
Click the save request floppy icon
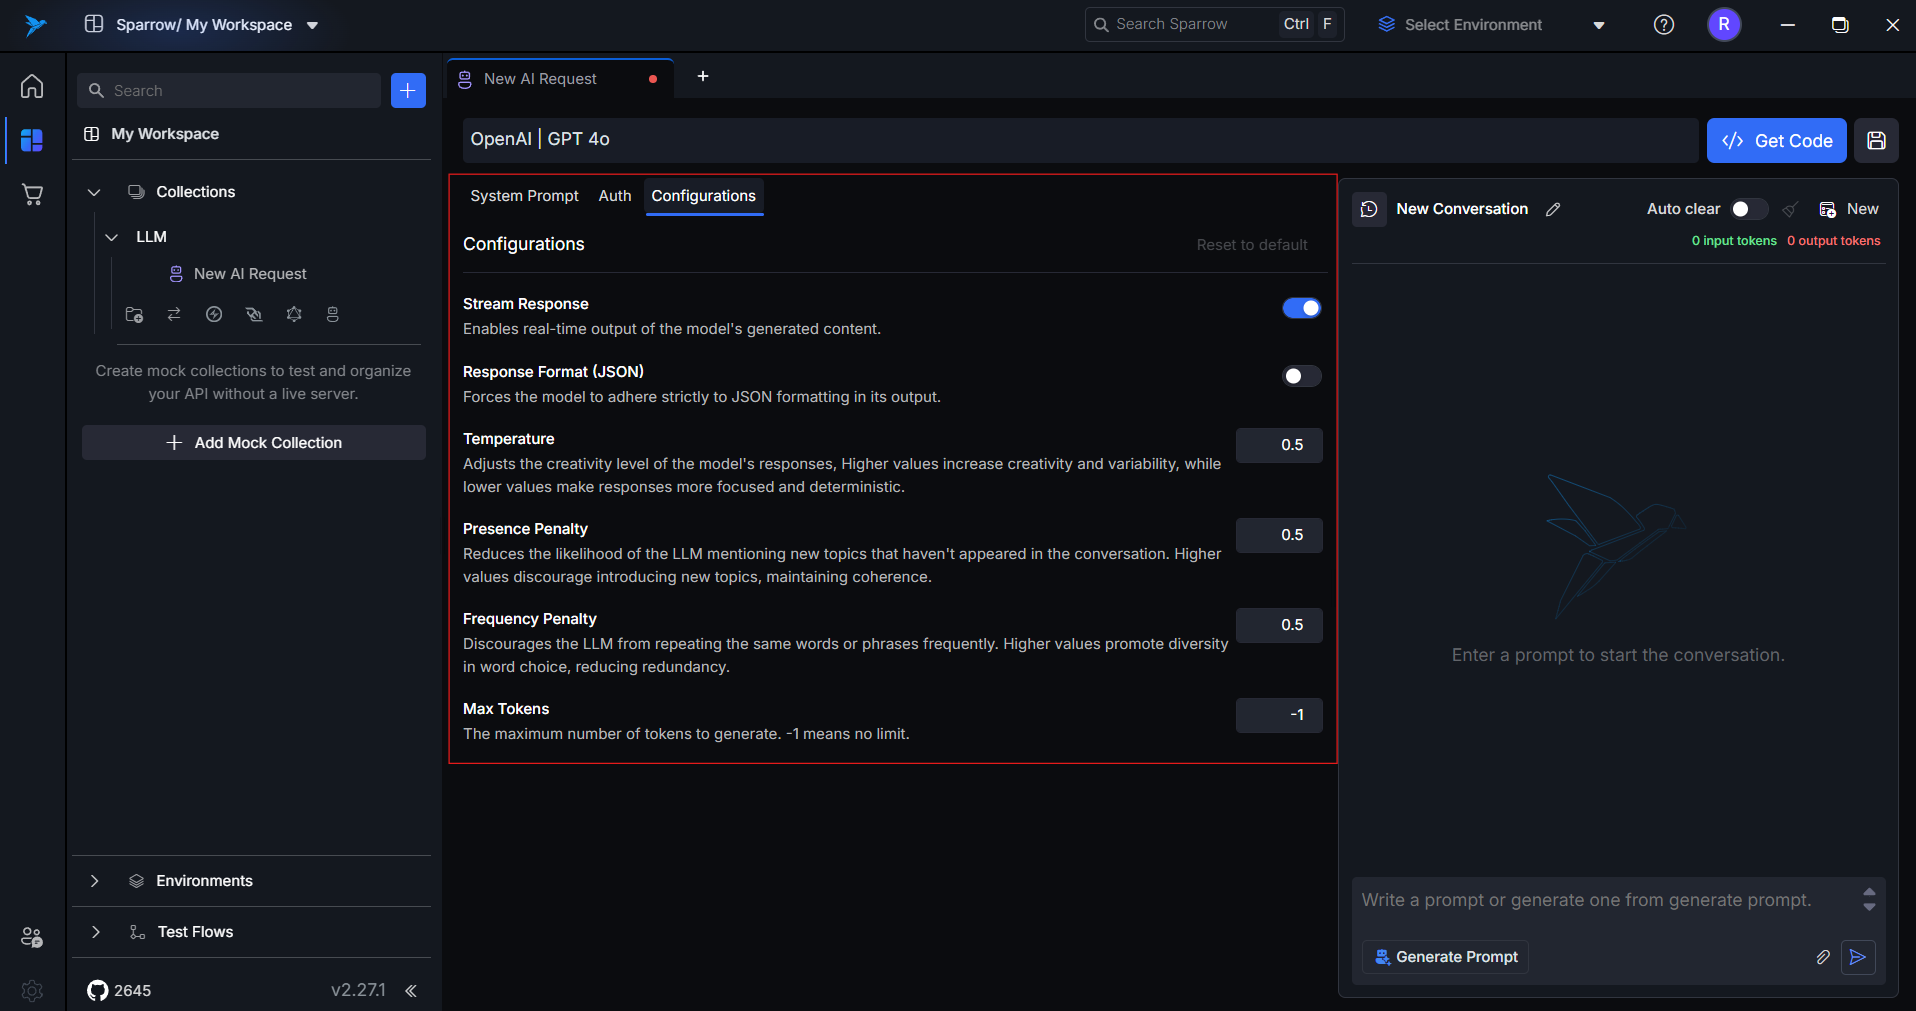pos(1876,141)
